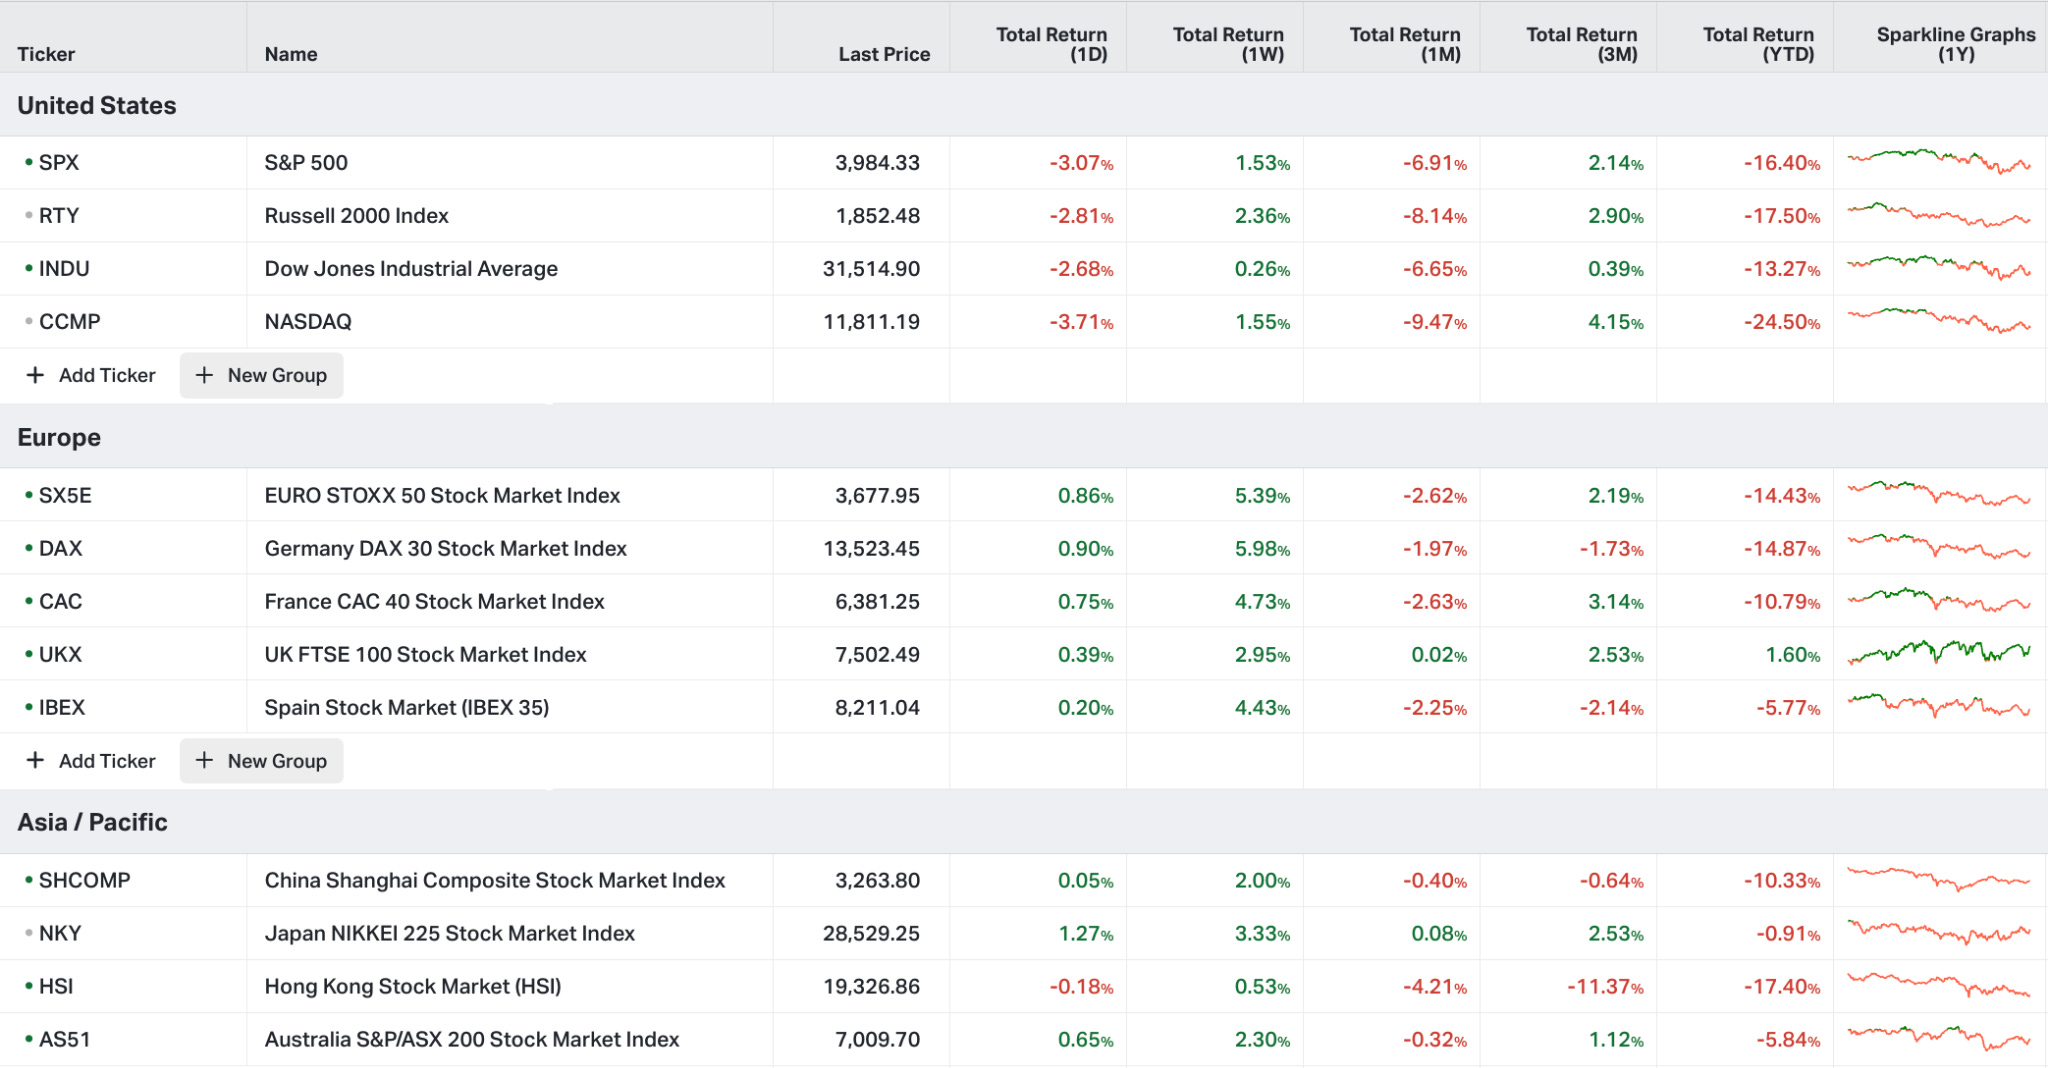Click the last price 13,523.45
This screenshot has width=2048, height=1068.
871,548
